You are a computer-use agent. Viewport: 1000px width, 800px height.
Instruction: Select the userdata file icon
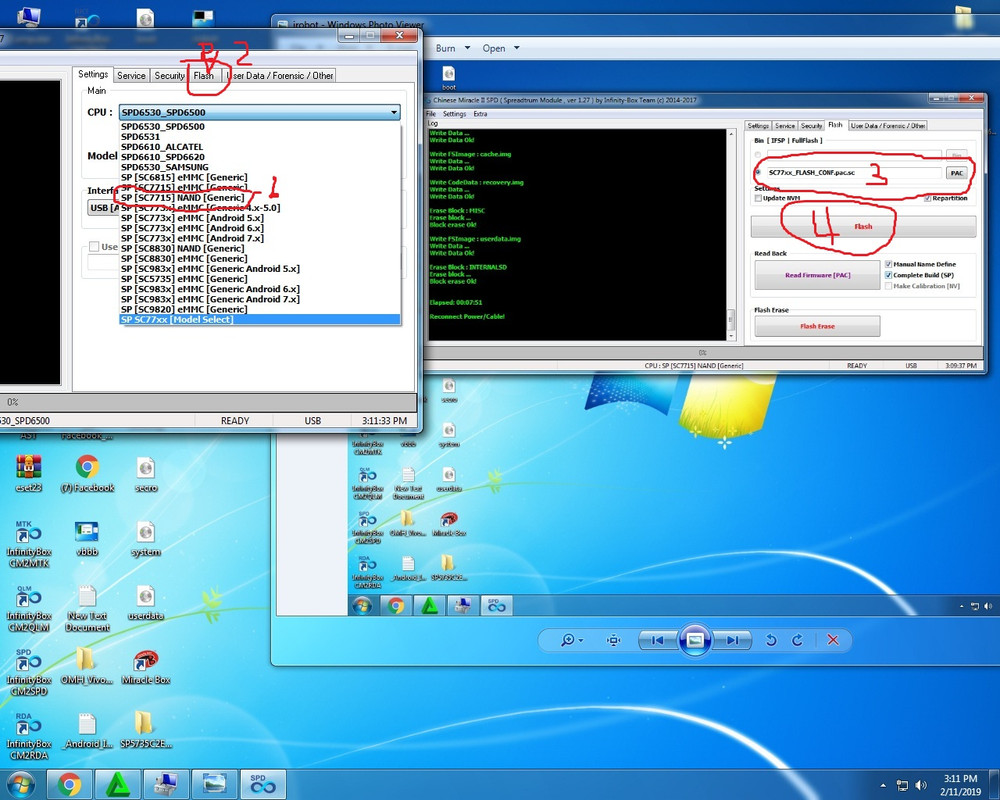point(146,601)
